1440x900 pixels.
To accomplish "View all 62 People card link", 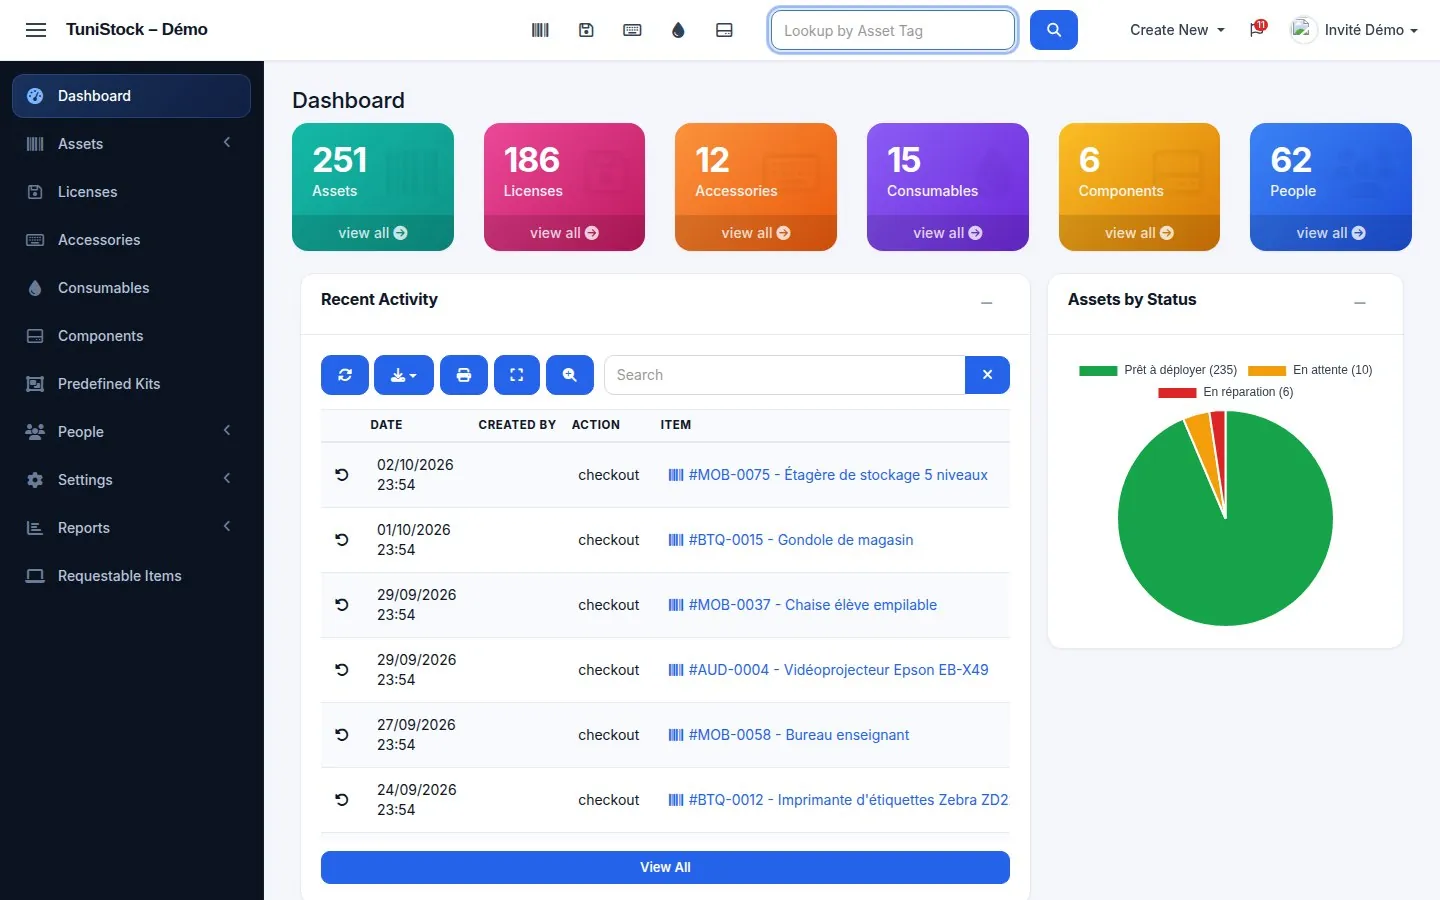I will point(1331,233).
